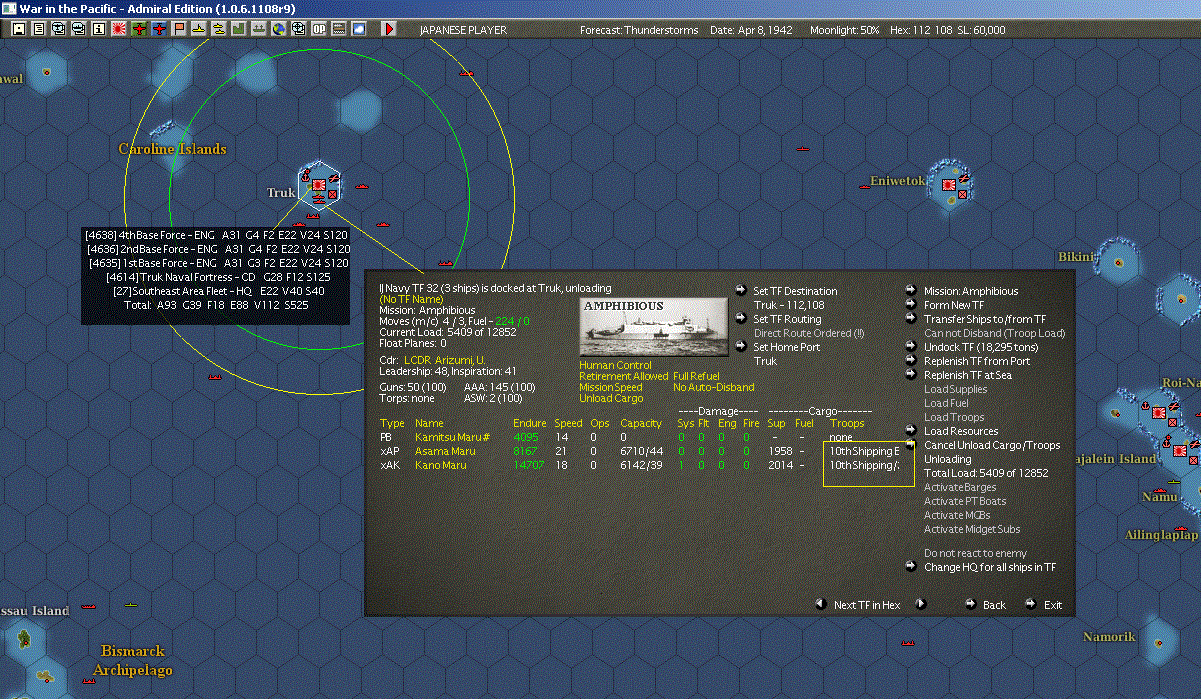
Task: Click the Back button
Action: [994, 605]
